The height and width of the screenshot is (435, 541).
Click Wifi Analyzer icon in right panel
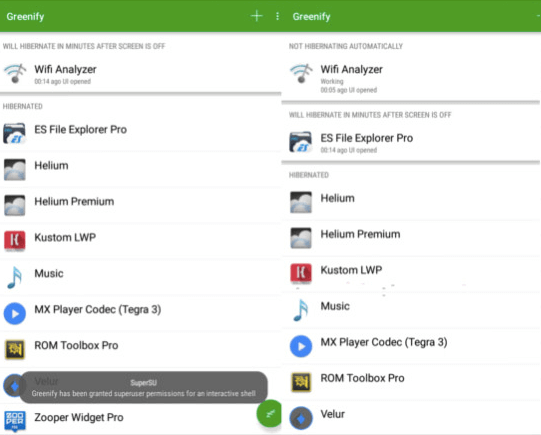point(301,73)
